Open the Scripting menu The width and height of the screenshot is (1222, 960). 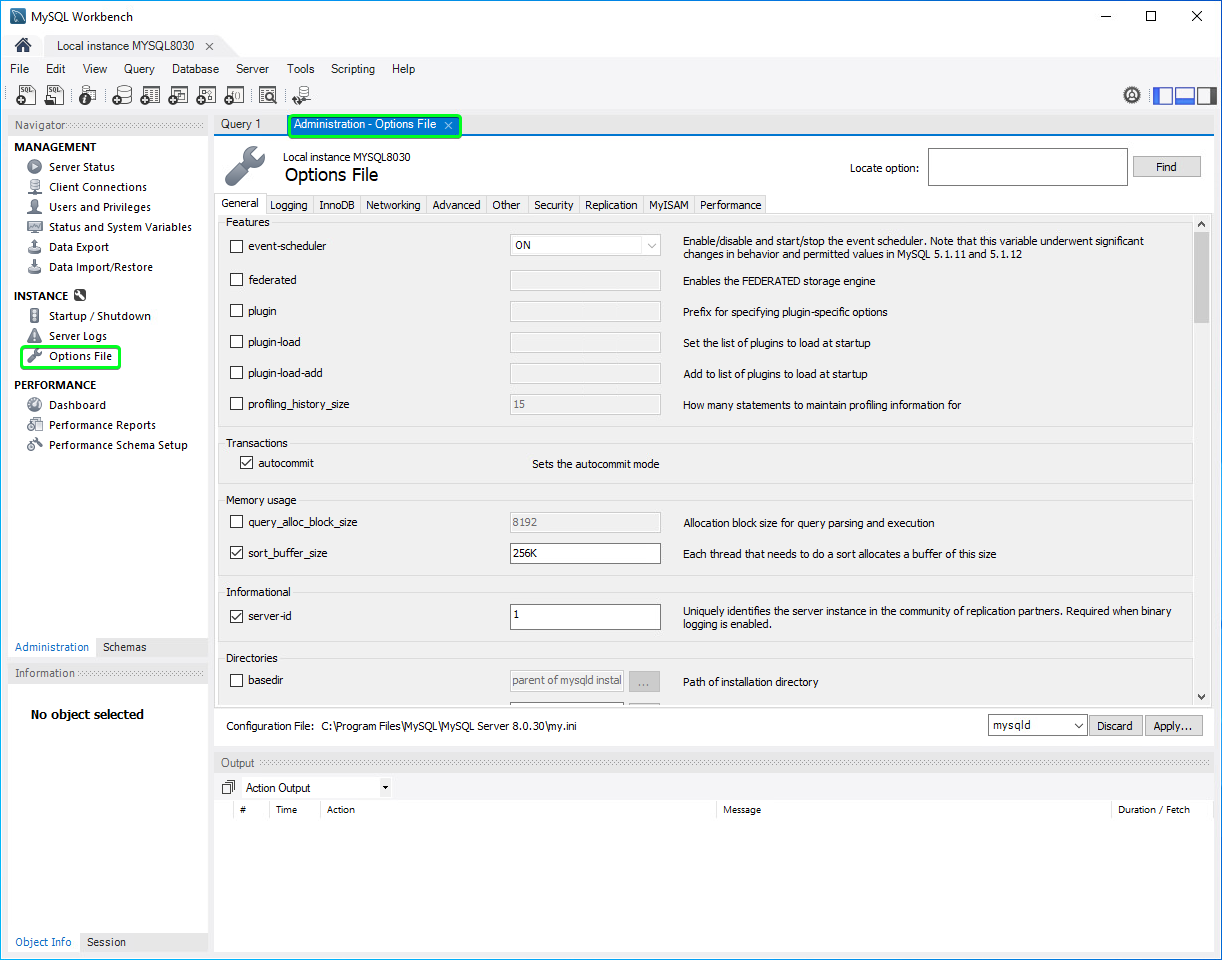(353, 69)
